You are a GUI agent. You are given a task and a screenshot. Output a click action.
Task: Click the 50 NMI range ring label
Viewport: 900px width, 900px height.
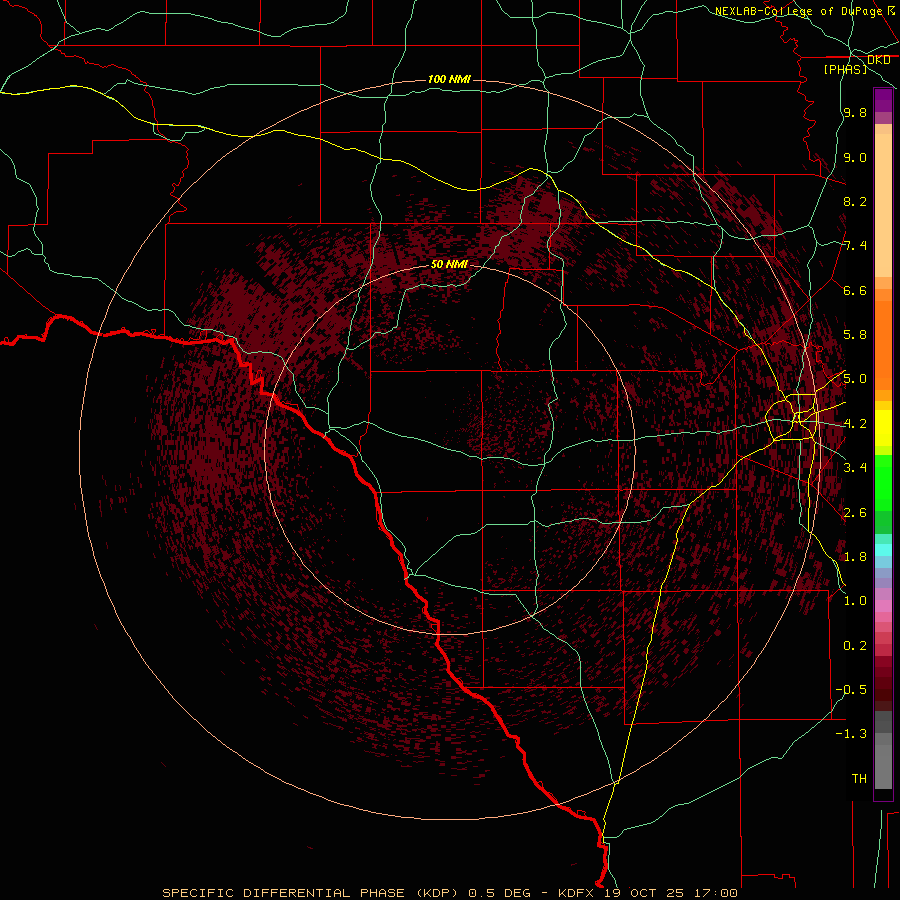coord(449,264)
